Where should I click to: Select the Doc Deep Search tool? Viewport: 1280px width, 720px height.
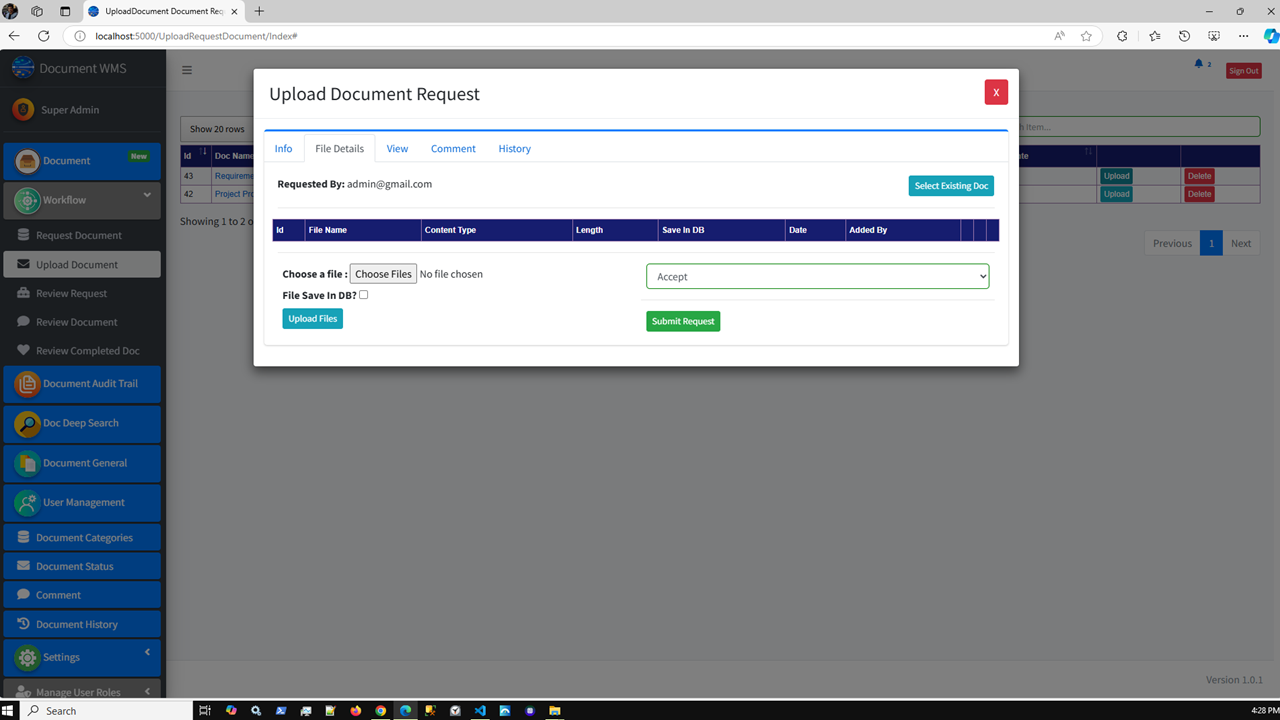pos(81,423)
